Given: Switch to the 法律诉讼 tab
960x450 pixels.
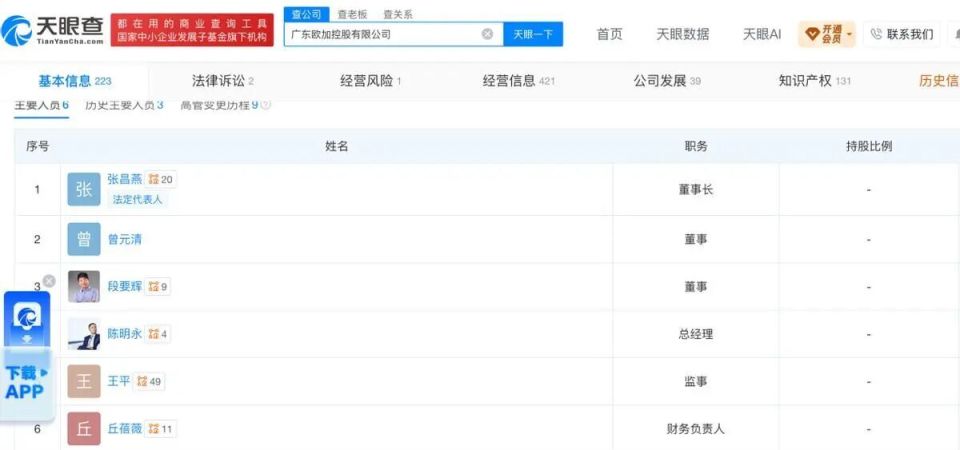Looking at the screenshot, I should [x=223, y=81].
